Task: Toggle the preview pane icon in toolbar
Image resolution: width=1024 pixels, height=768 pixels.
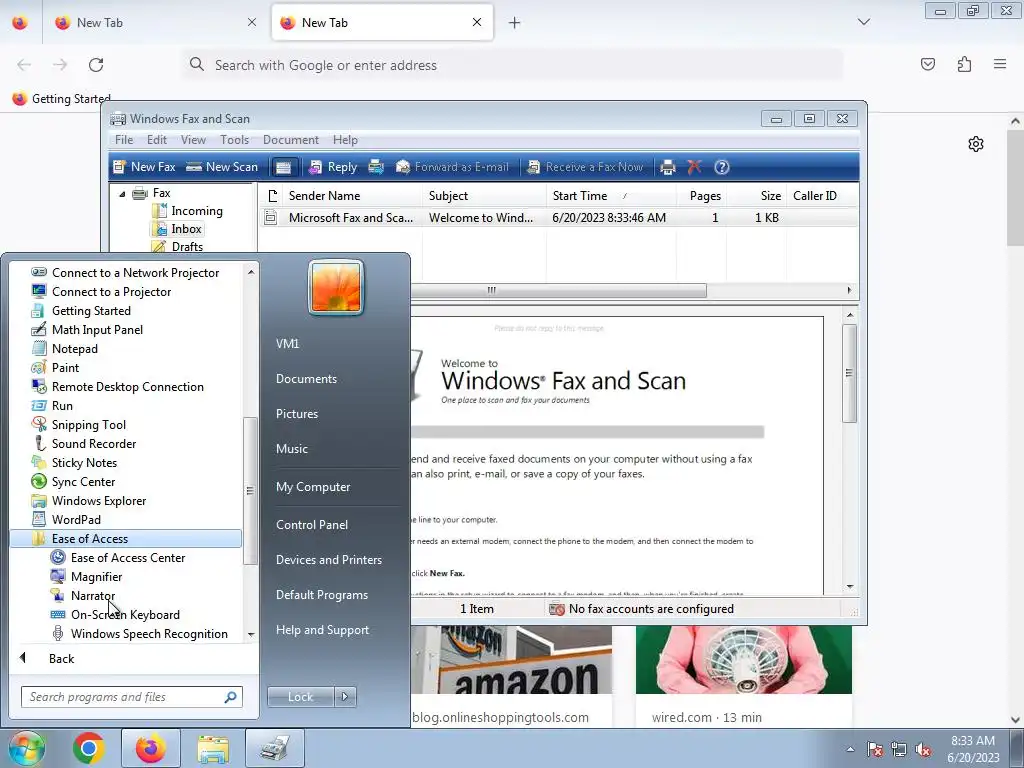Action: (283, 167)
